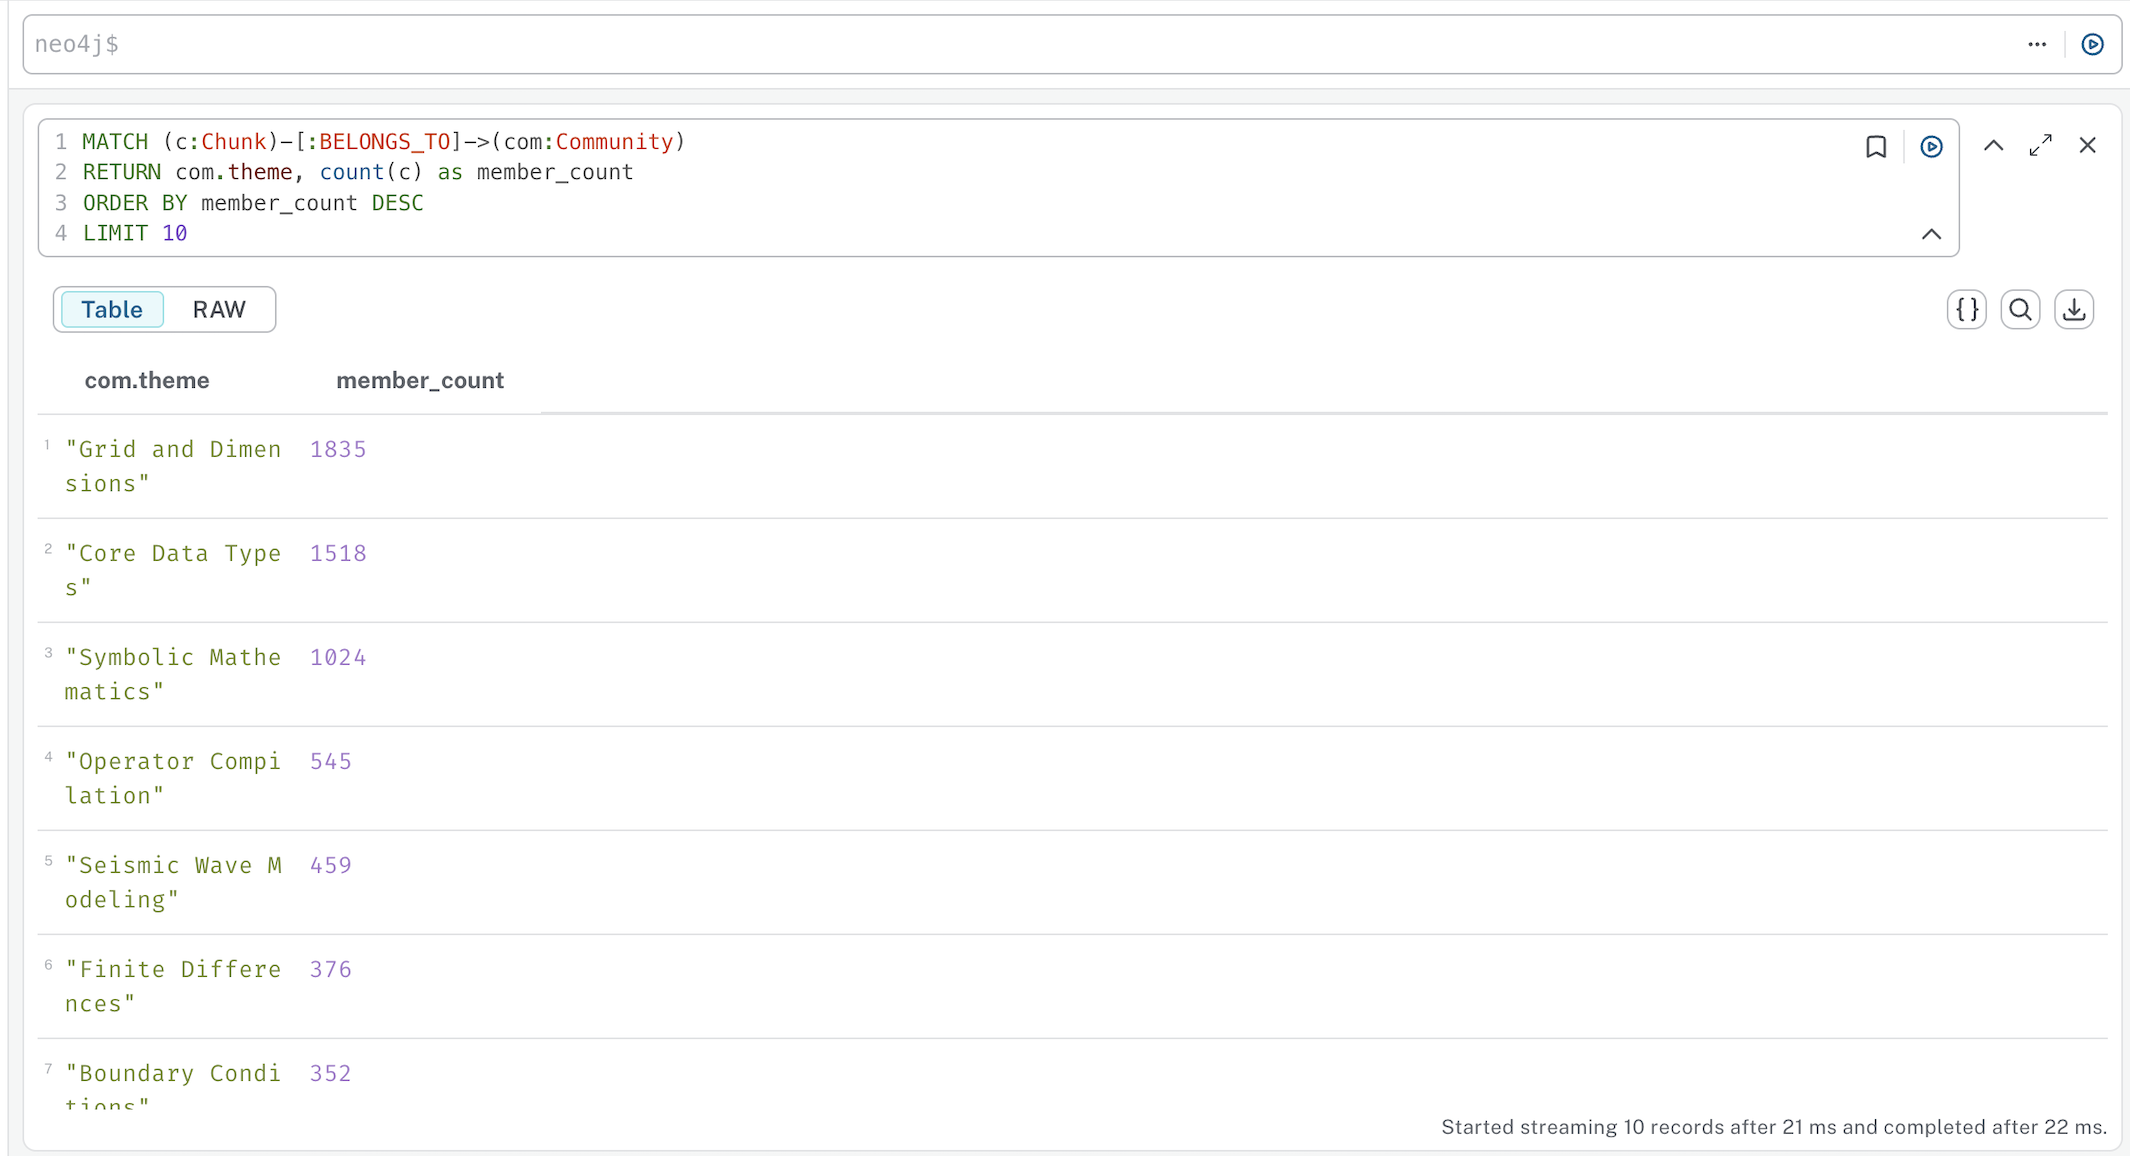Image resolution: width=2130 pixels, height=1156 pixels.
Task: Switch to the RAW view
Action: pos(219,310)
